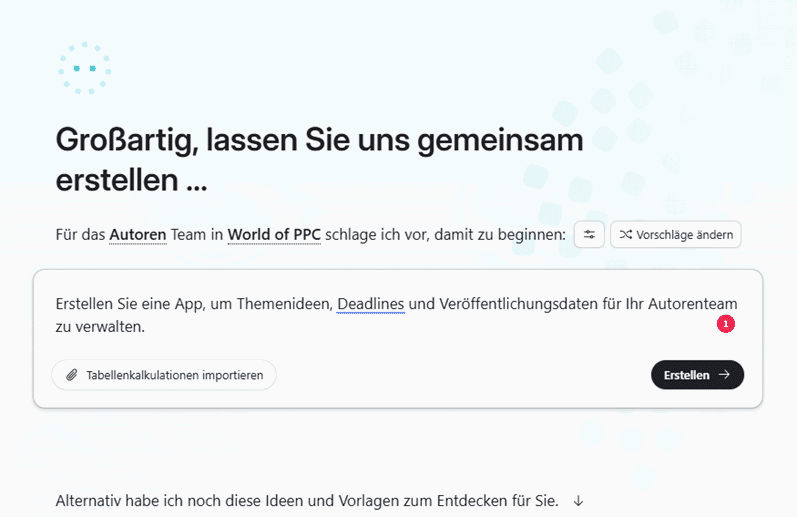Screen dimensions: 797x517
Task: Focus the app description prompt text field
Action: (400, 338)
